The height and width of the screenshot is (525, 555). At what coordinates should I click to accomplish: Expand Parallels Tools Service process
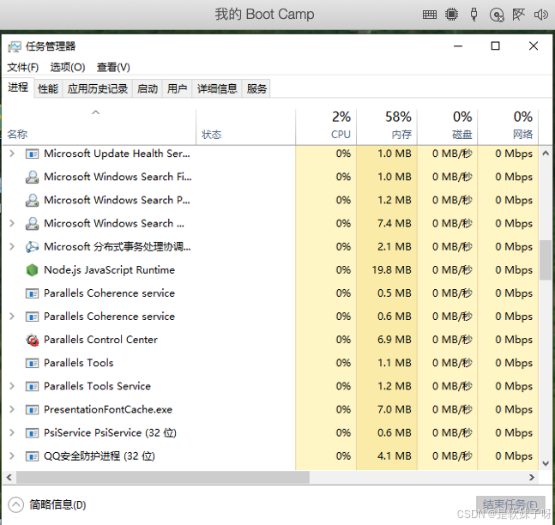click(12, 386)
